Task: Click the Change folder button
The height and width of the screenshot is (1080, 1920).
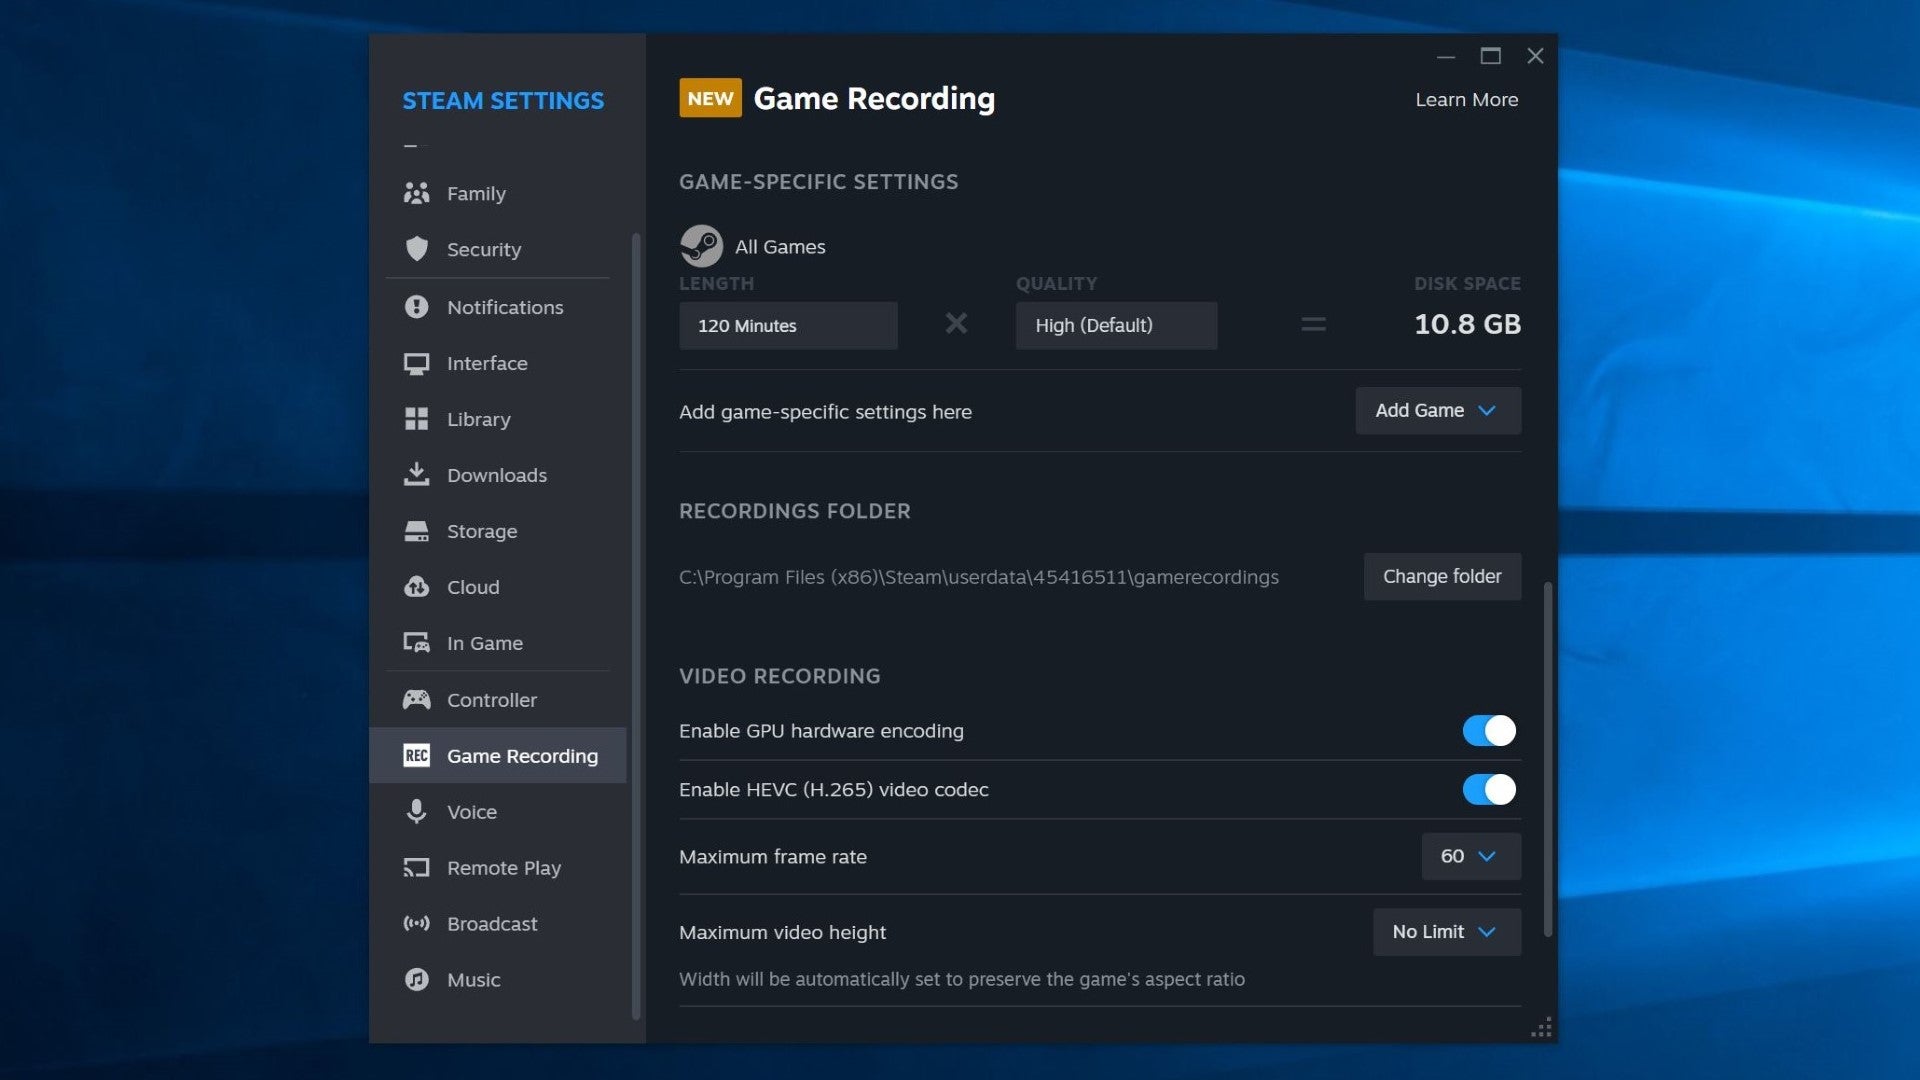Action: point(1441,576)
